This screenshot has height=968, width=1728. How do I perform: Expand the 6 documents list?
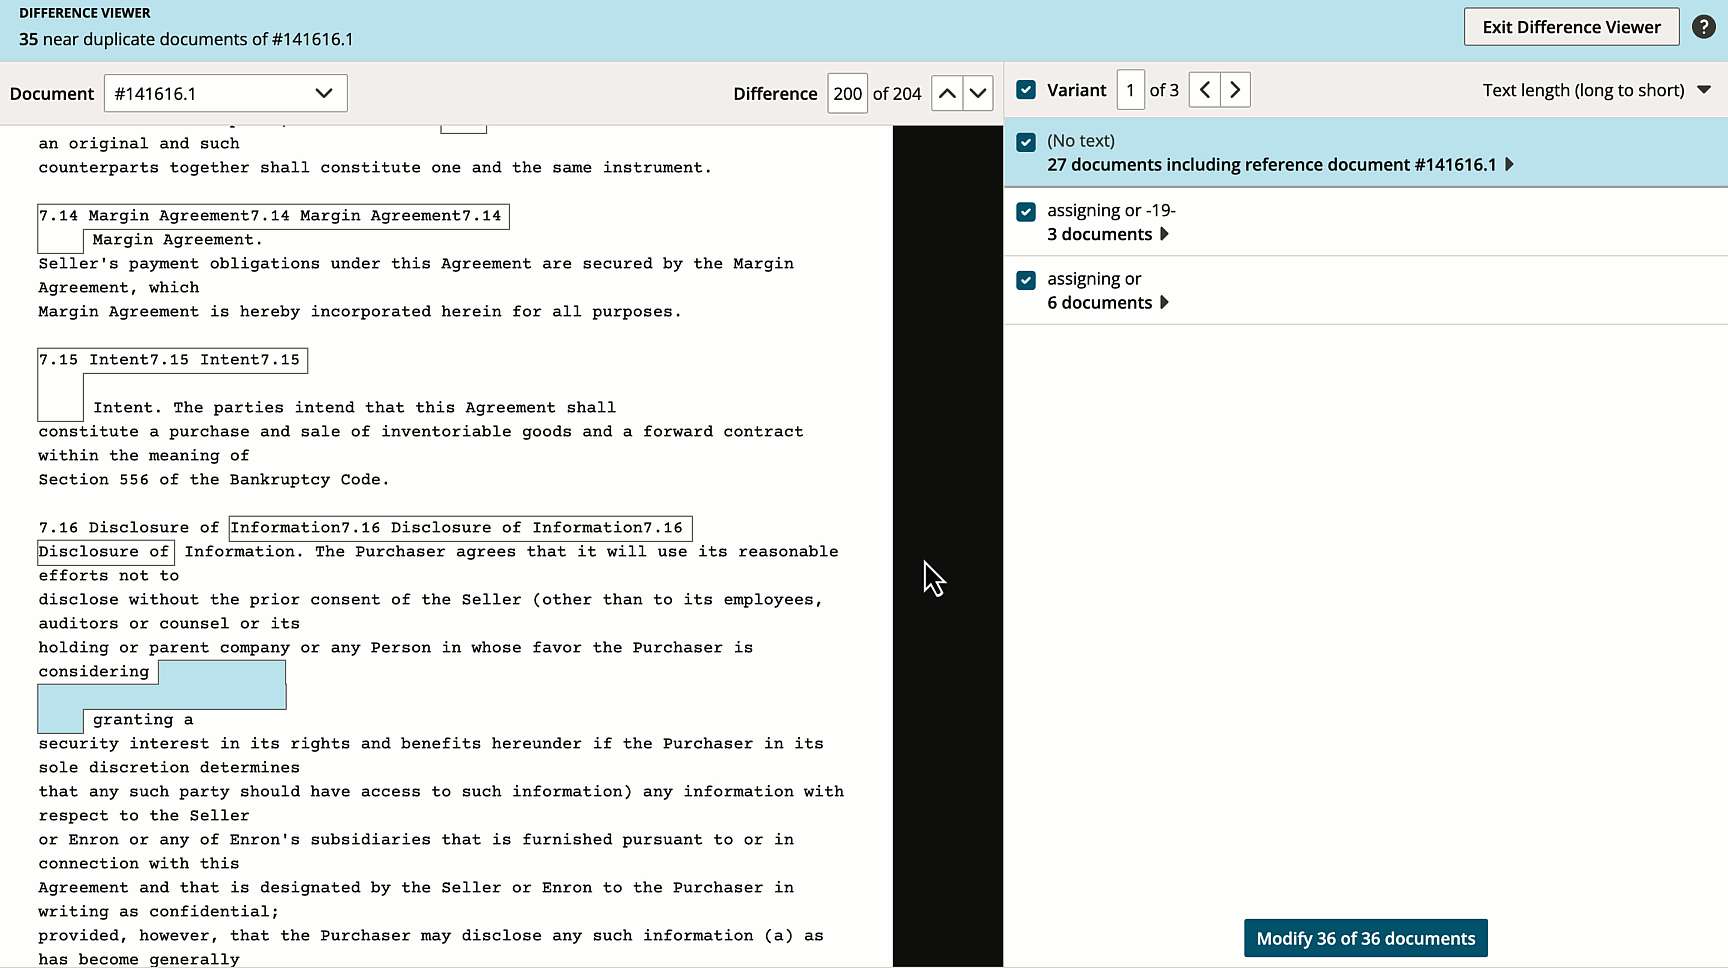[1164, 302]
